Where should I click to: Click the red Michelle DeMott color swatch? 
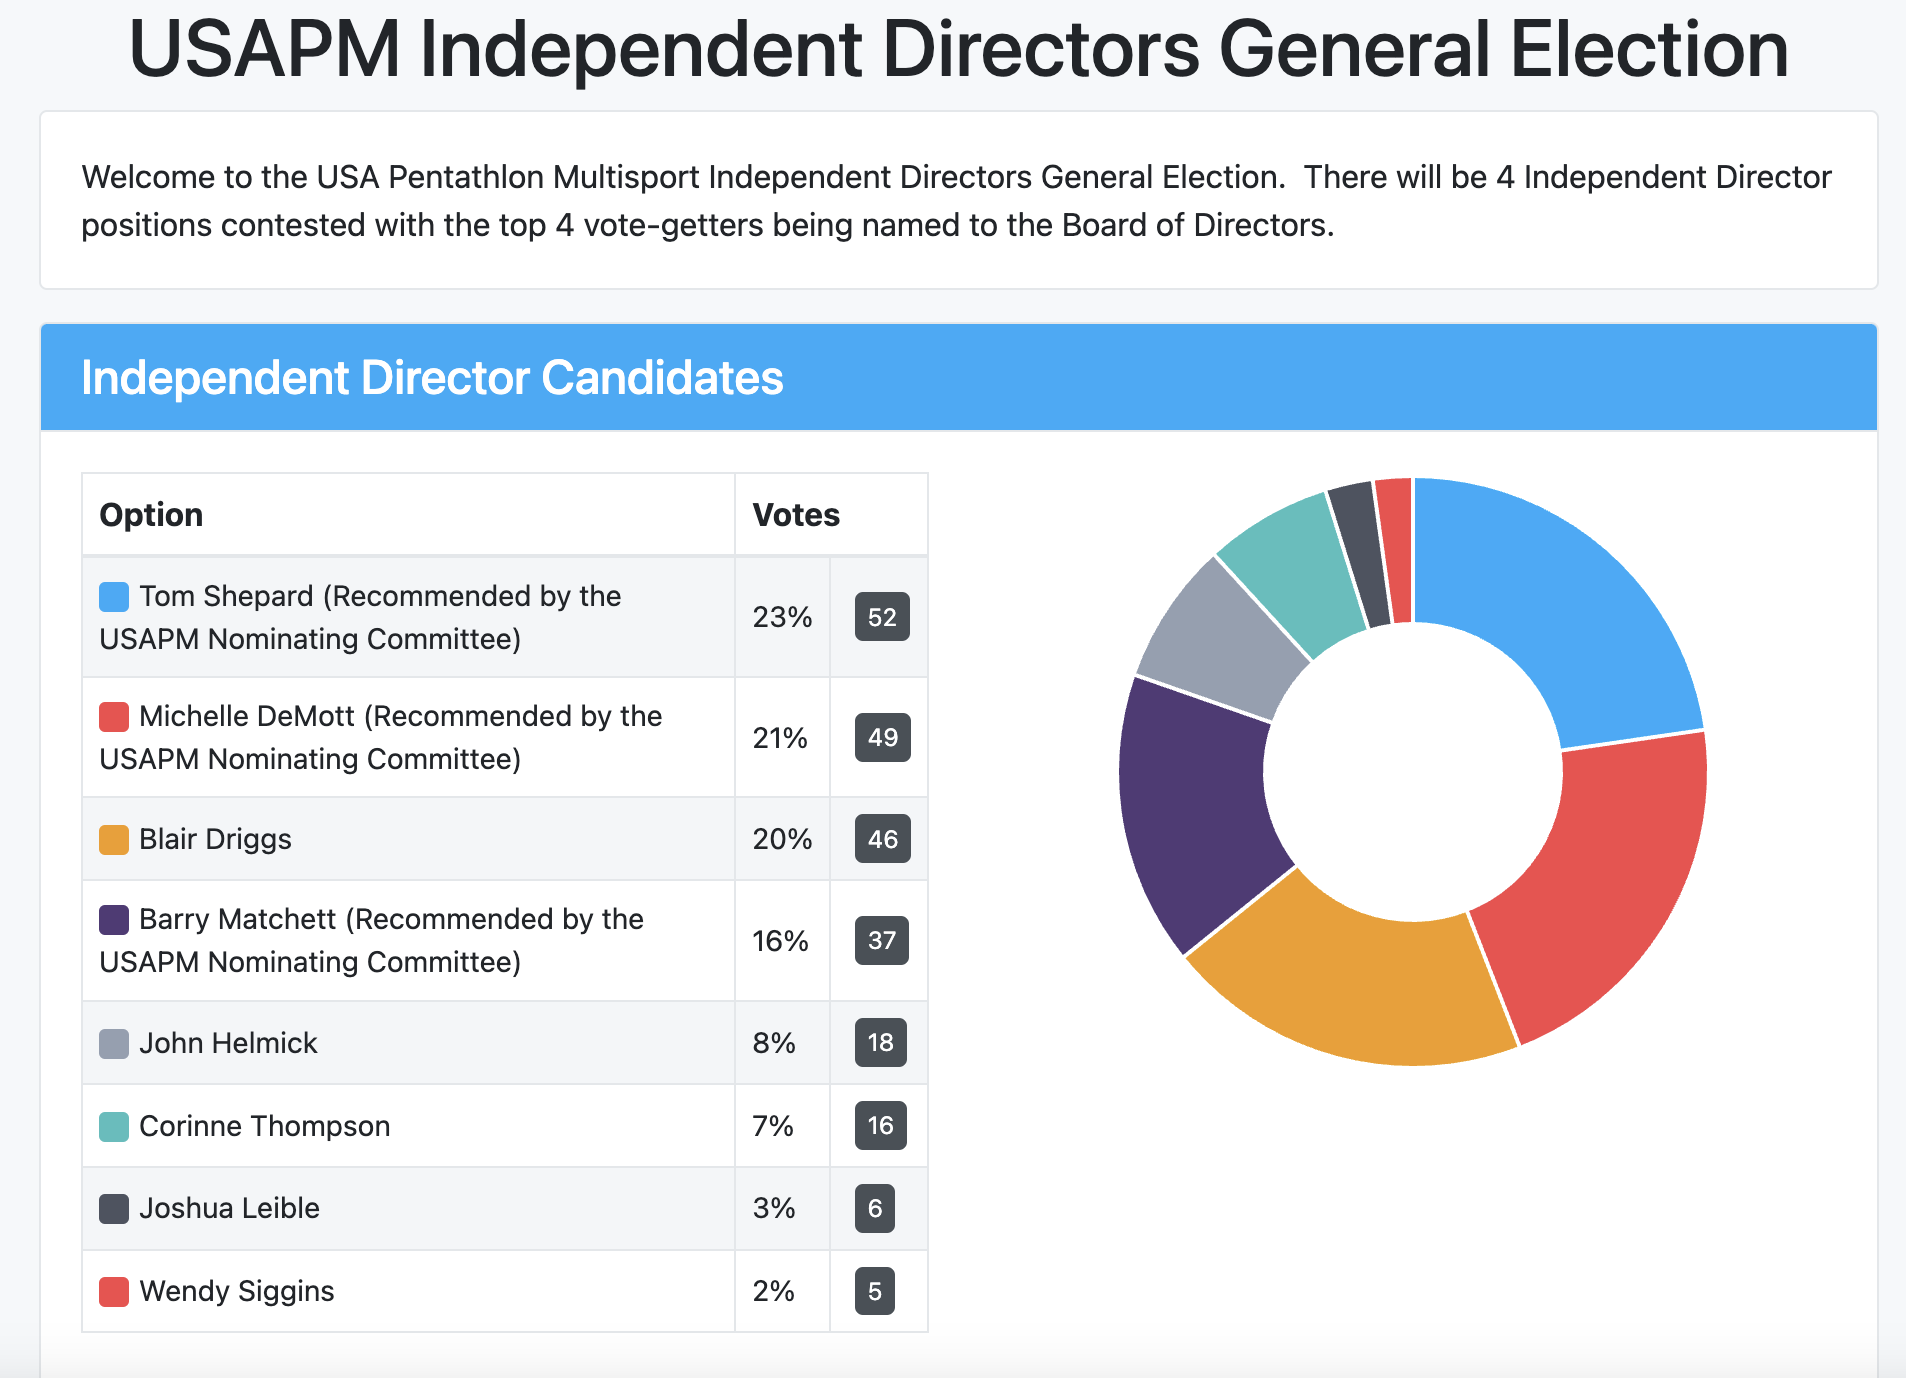point(112,716)
